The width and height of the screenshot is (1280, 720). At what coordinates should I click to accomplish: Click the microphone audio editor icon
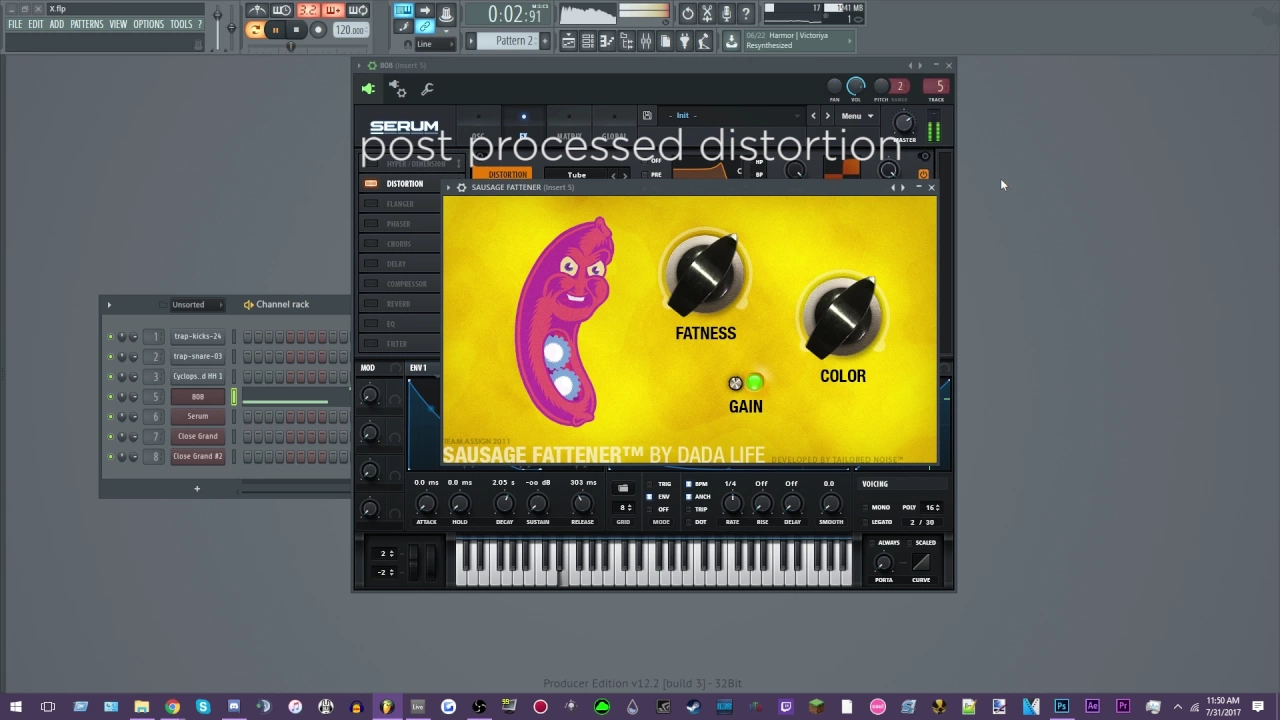tap(726, 13)
